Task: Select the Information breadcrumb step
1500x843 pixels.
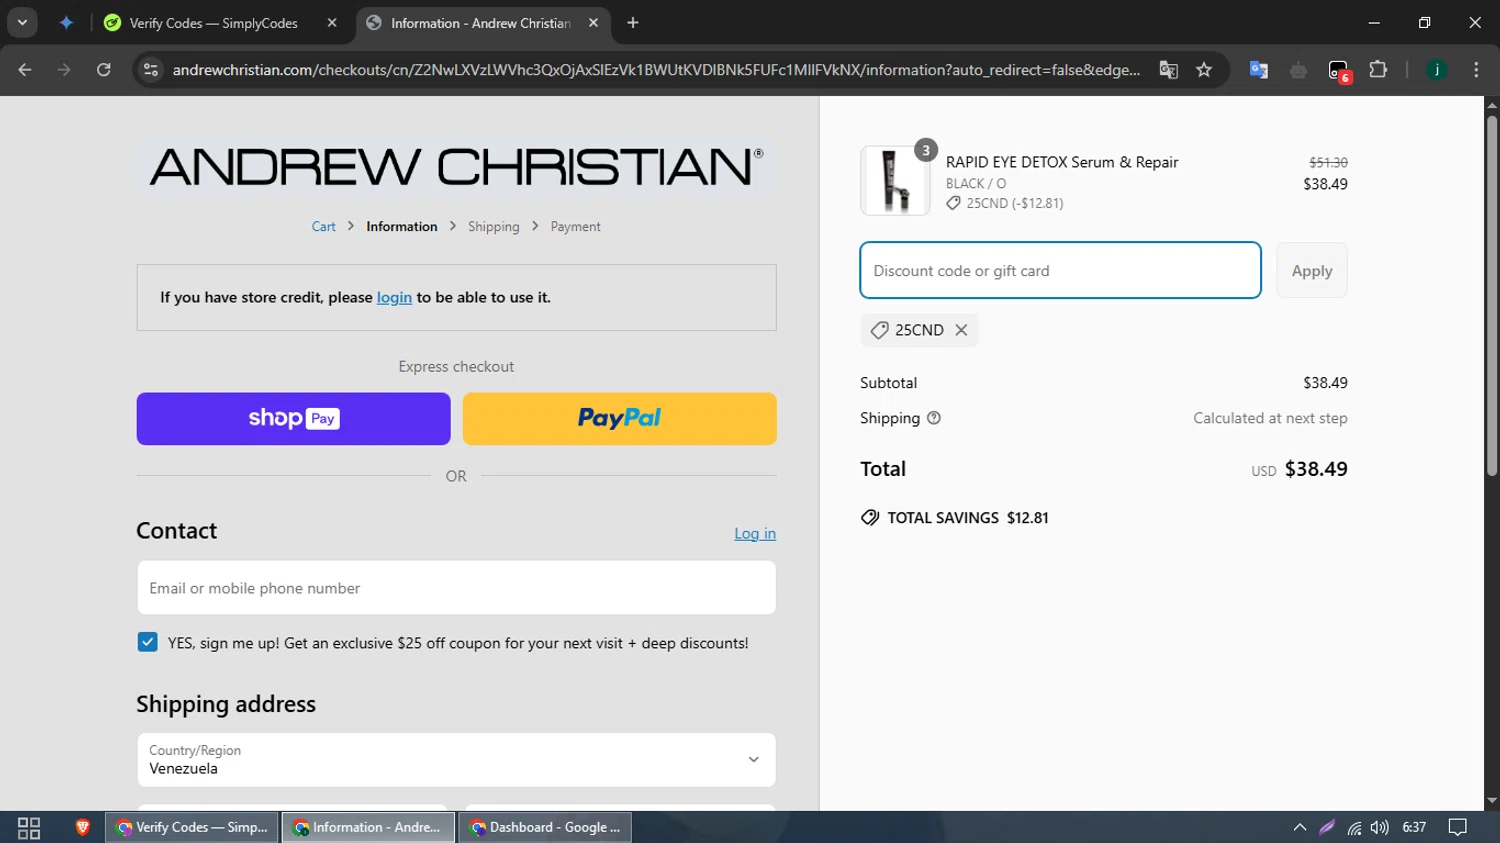Action: click(x=402, y=227)
